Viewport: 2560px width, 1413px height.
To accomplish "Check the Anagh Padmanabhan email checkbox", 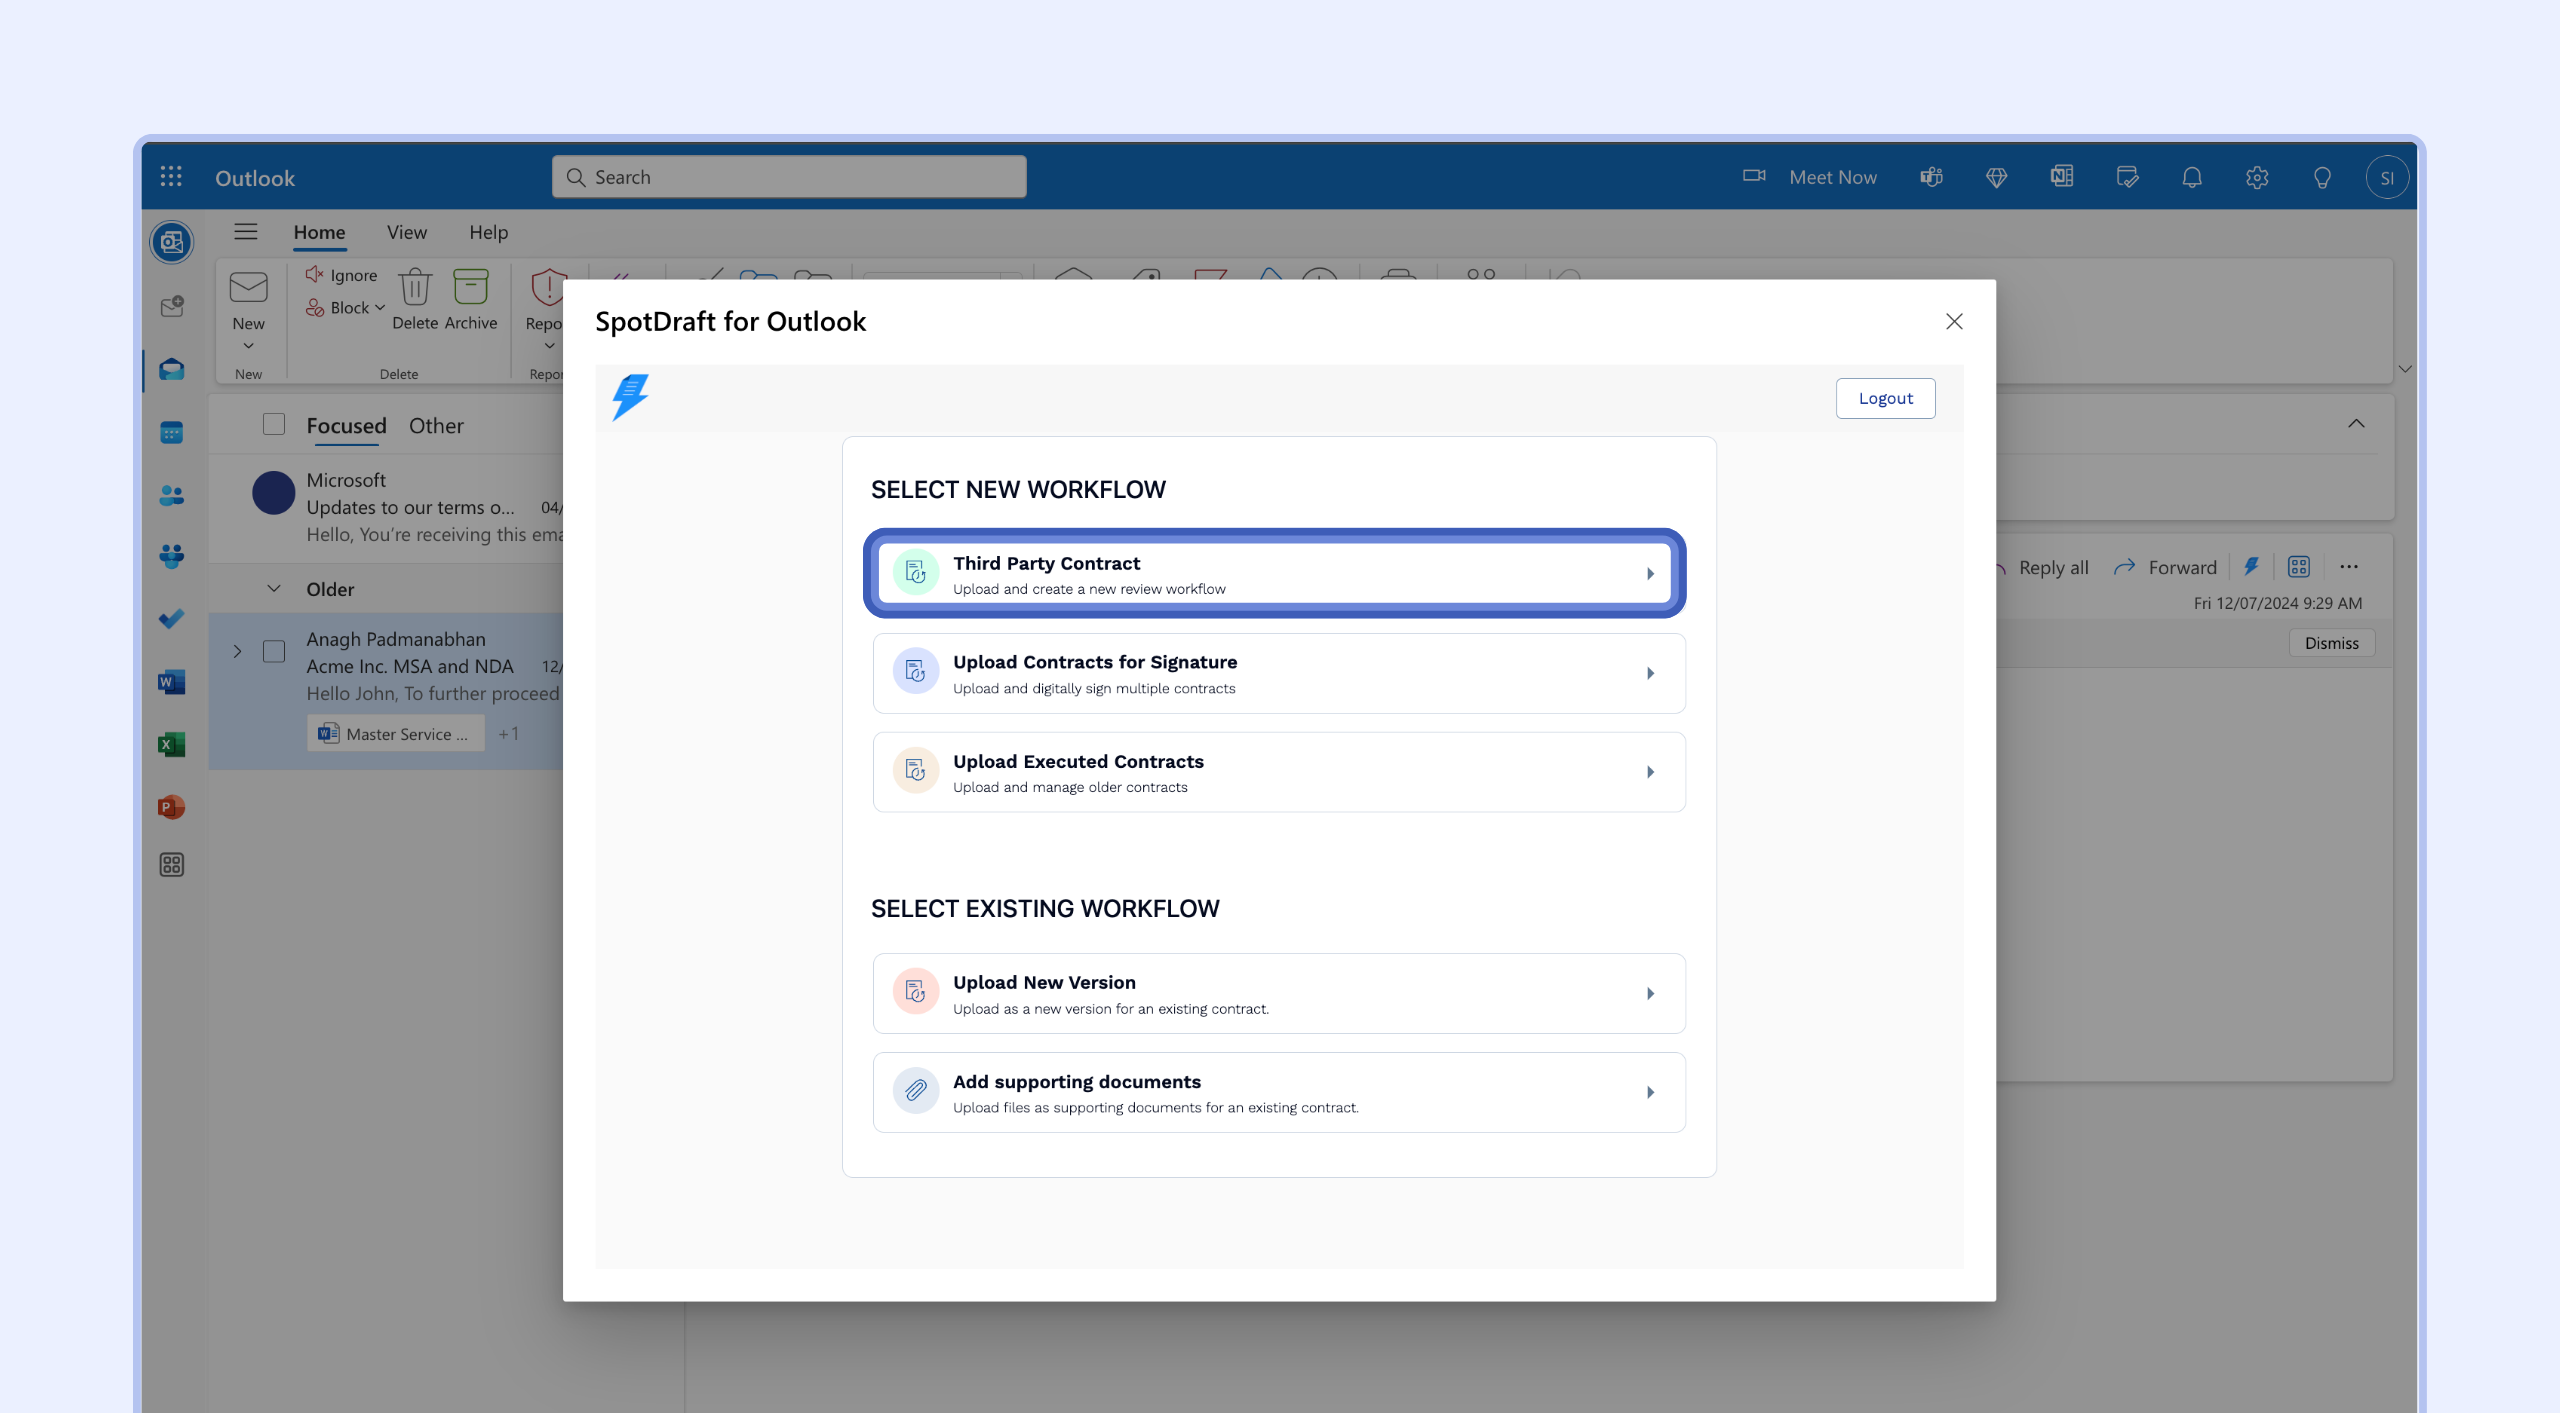I will [273, 651].
